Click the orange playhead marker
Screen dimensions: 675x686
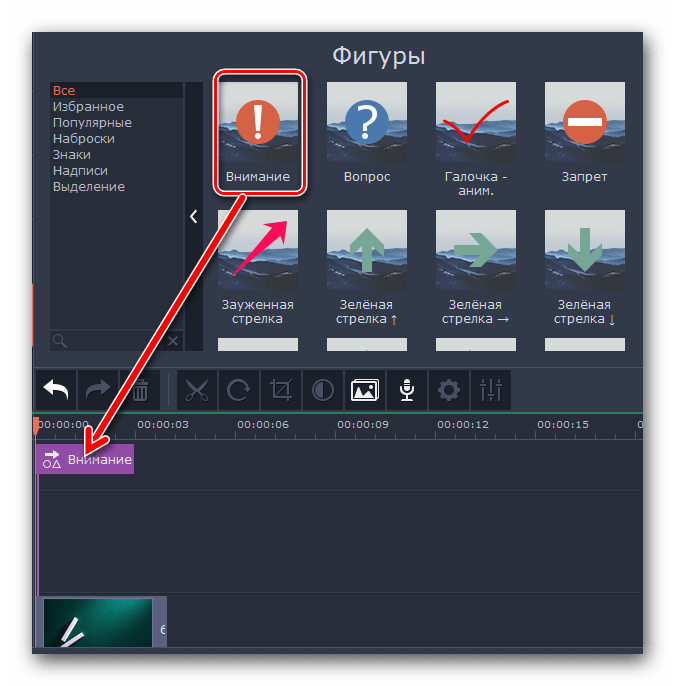[35, 426]
